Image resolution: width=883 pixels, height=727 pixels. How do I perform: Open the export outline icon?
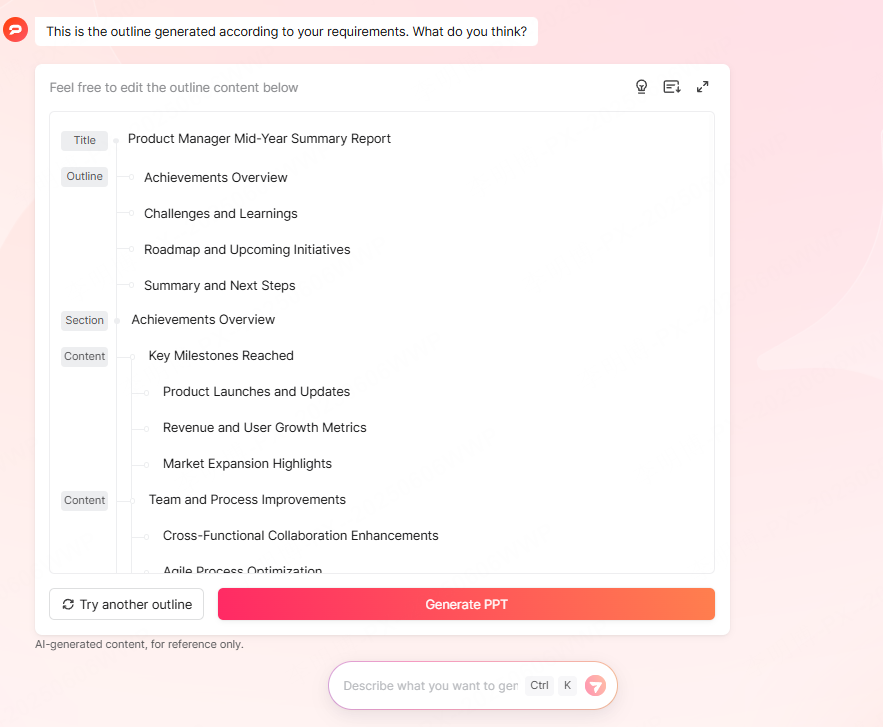tap(671, 87)
